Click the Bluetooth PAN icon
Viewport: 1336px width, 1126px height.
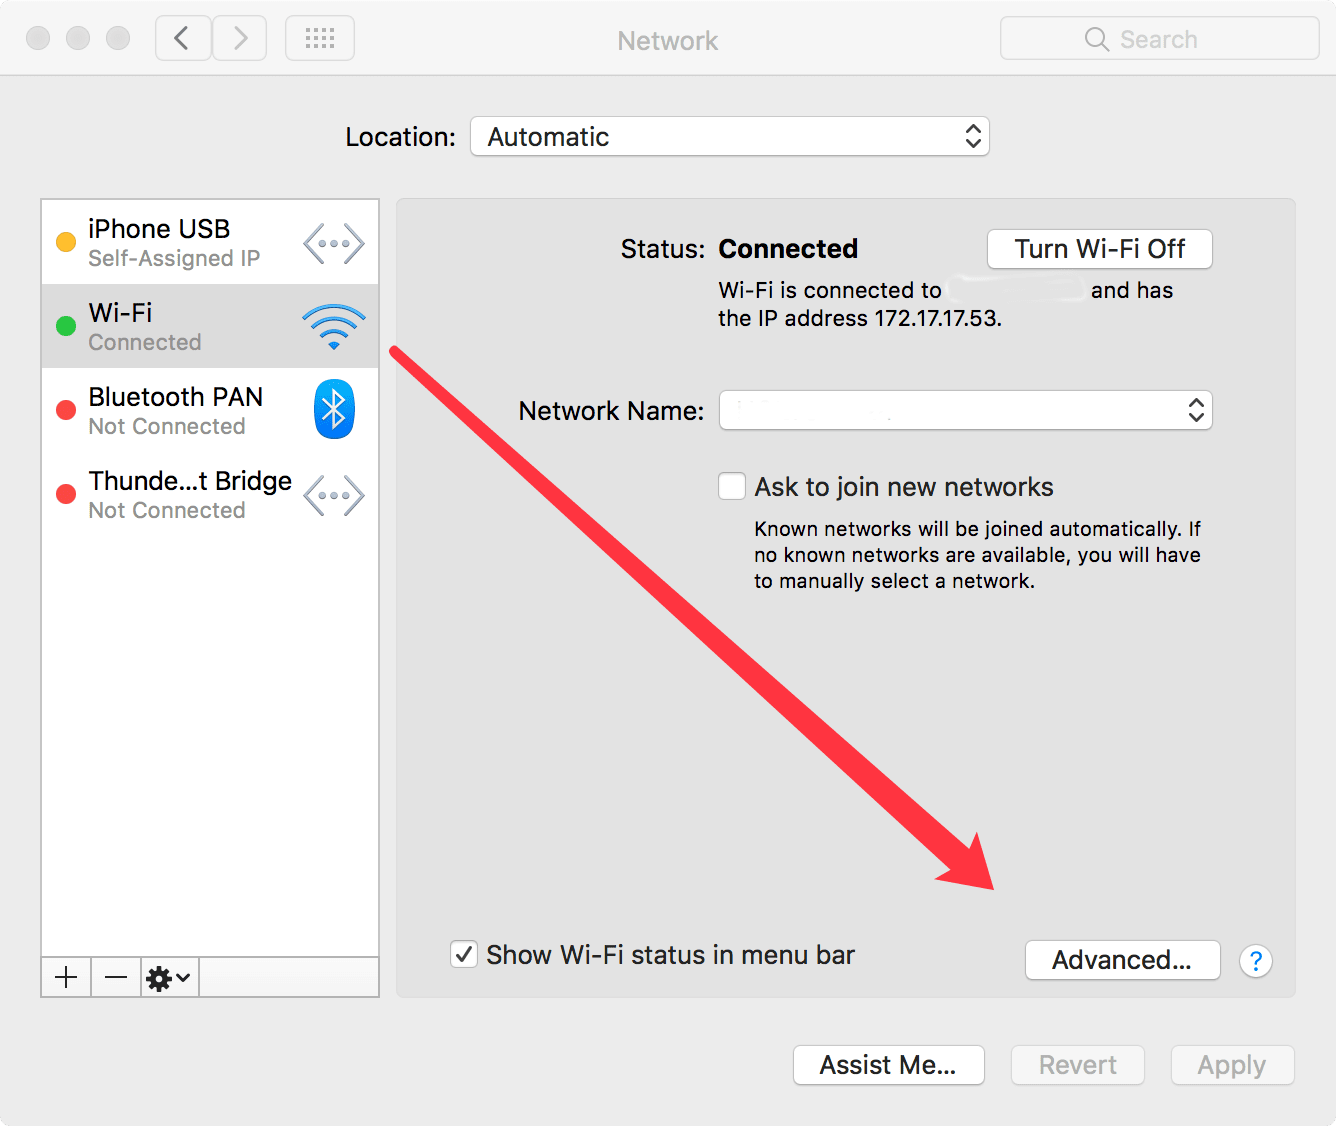pyautogui.click(x=334, y=409)
